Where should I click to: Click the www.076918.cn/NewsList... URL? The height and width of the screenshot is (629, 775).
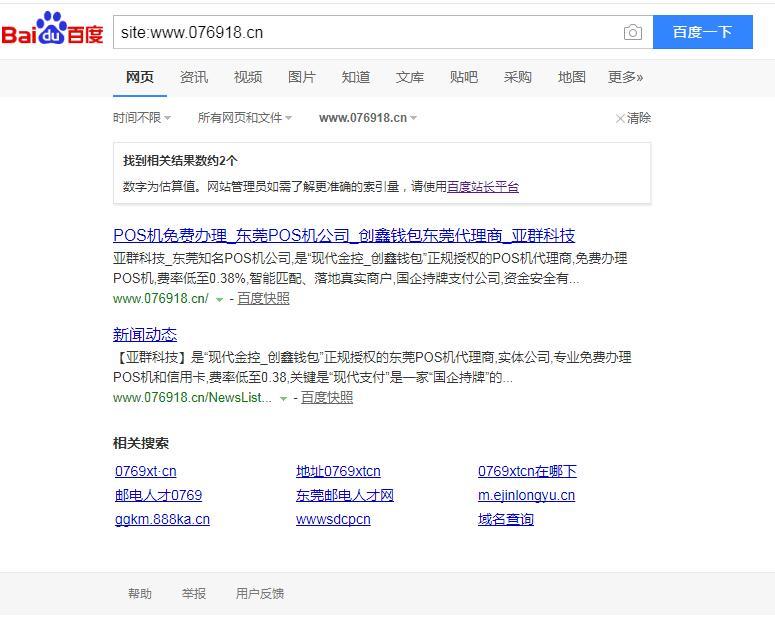192,397
